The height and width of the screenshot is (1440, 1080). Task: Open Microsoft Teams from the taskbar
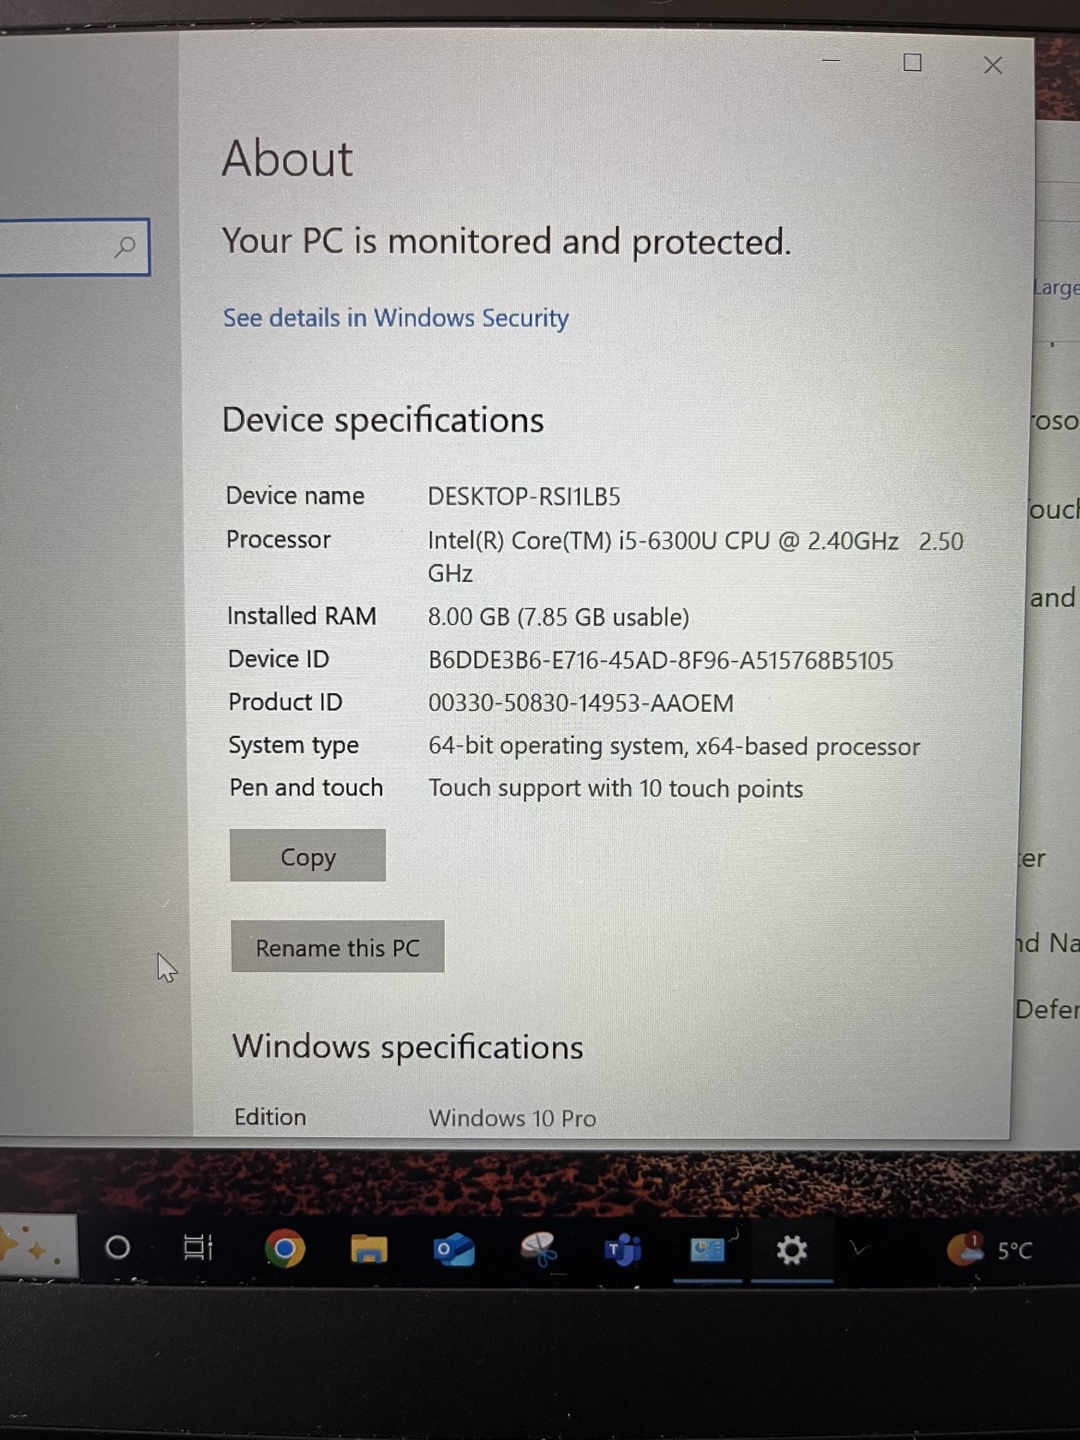pos(622,1249)
